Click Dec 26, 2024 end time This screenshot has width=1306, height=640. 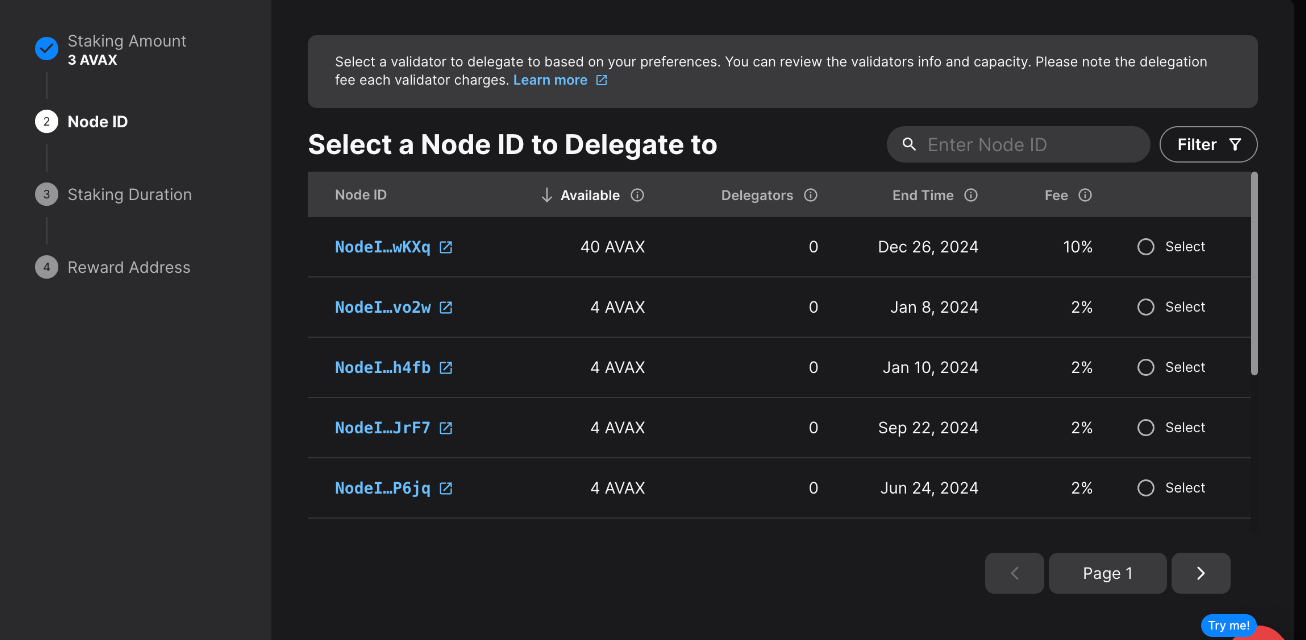[x=928, y=247]
